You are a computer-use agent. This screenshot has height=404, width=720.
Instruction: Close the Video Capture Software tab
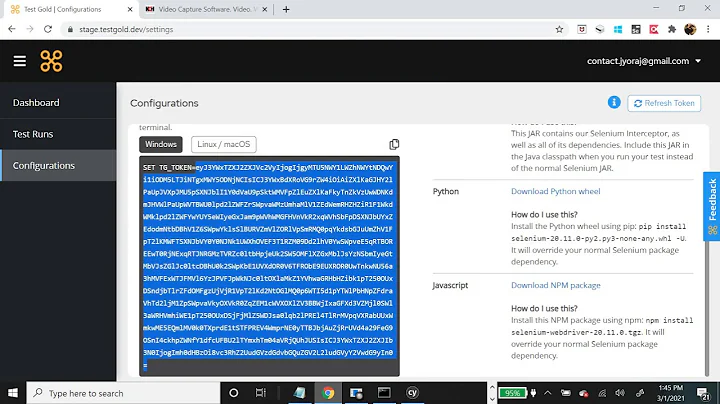pos(264,9)
